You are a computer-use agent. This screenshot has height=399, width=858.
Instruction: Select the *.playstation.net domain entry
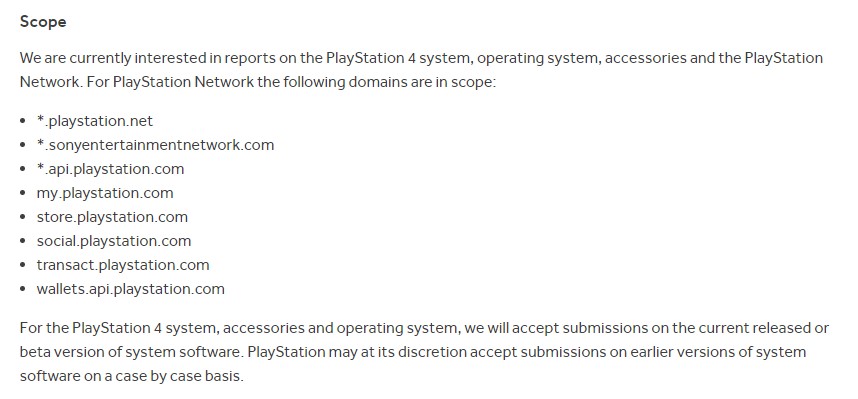(95, 121)
